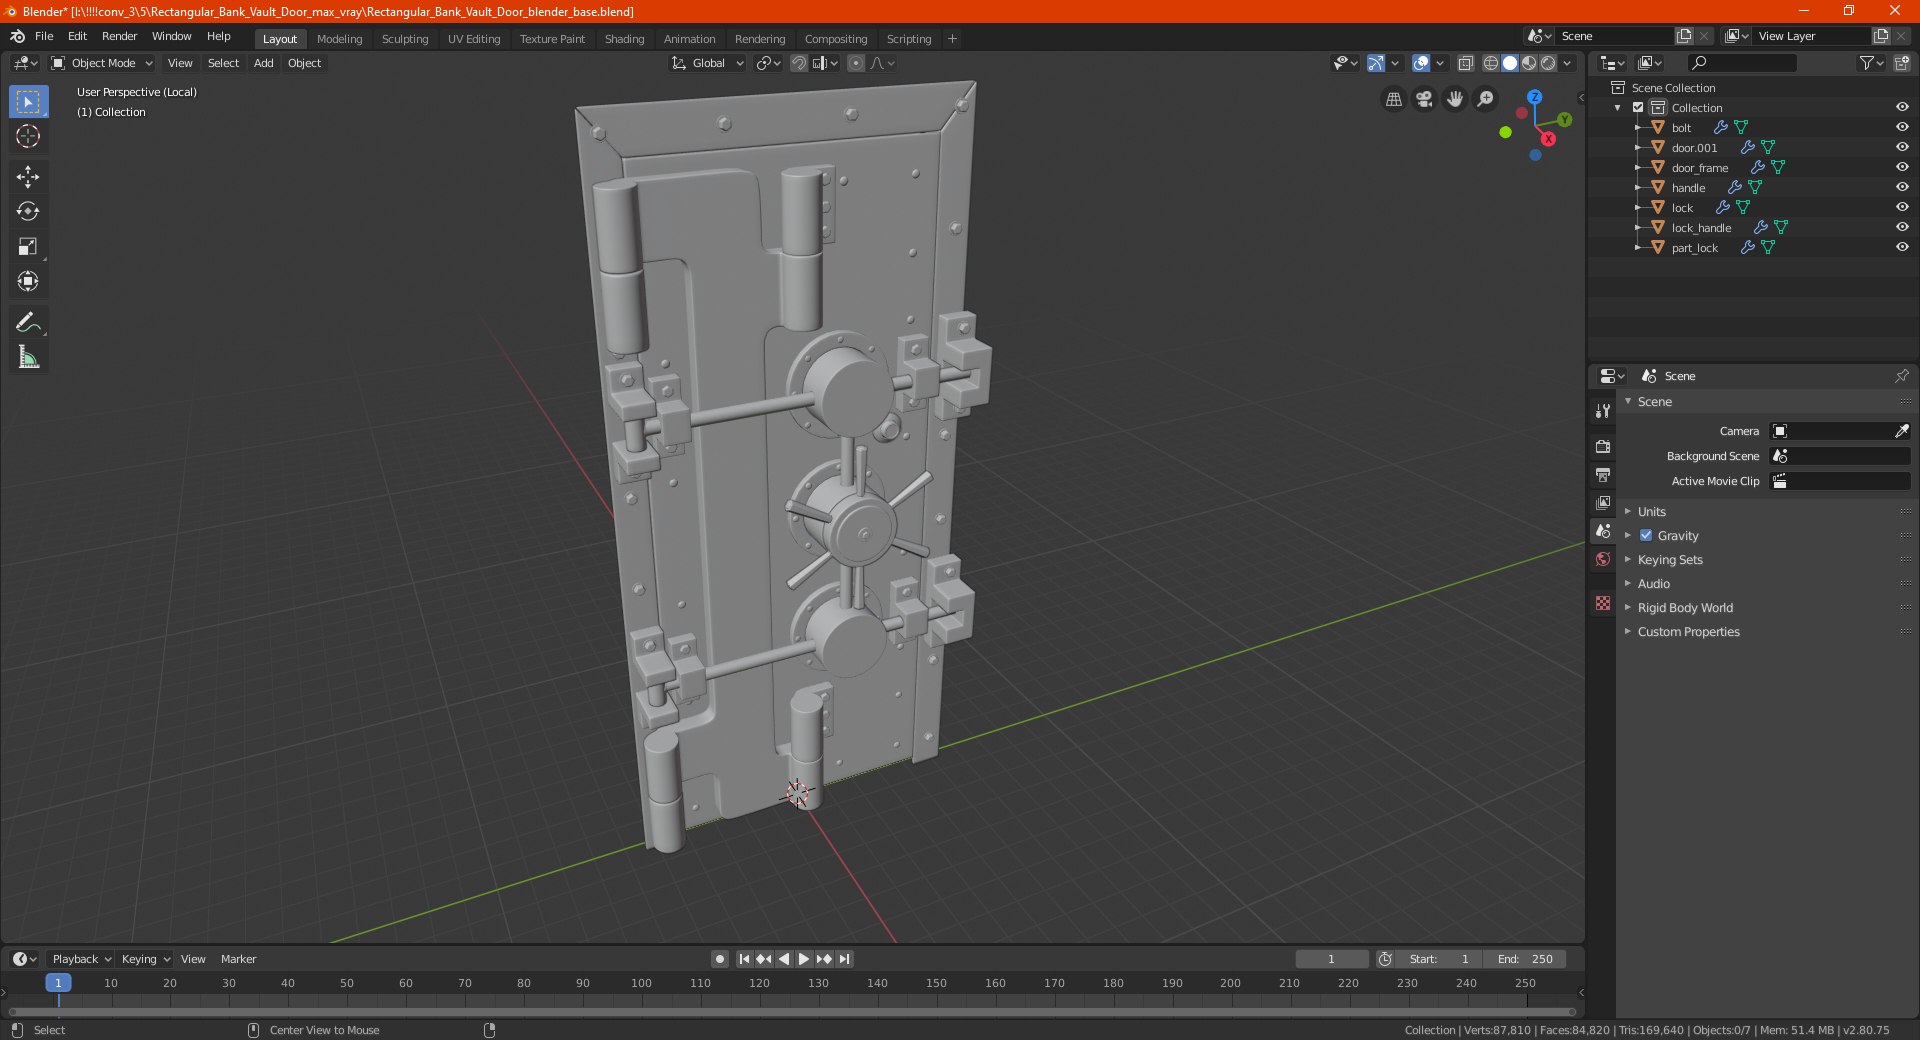The image size is (1920, 1040).
Task: Click the auto keying record button
Action: click(x=719, y=959)
